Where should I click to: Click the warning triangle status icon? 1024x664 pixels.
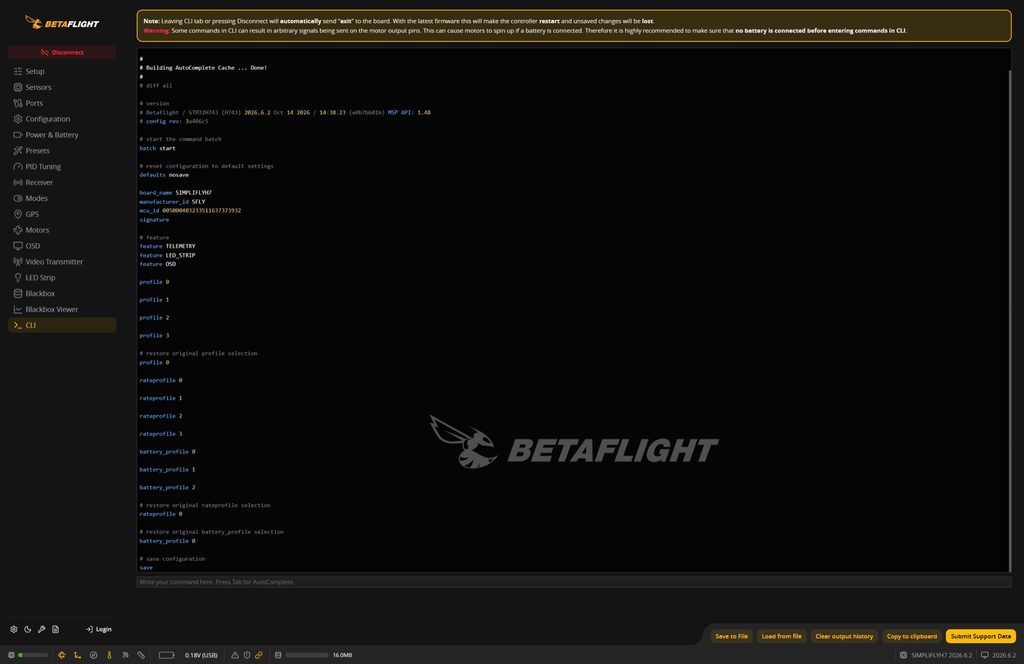pos(235,655)
